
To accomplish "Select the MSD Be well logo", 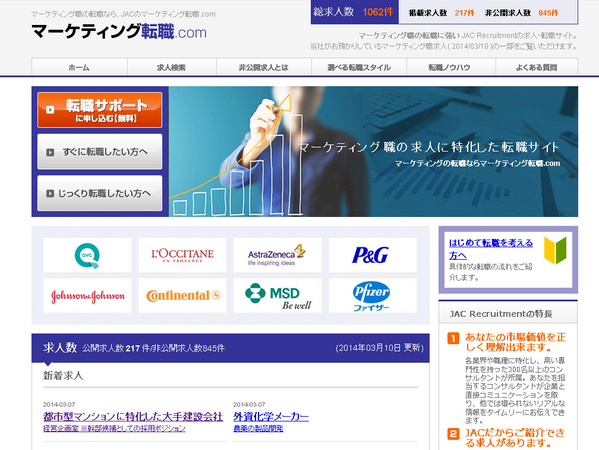I will click(x=277, y=296).
